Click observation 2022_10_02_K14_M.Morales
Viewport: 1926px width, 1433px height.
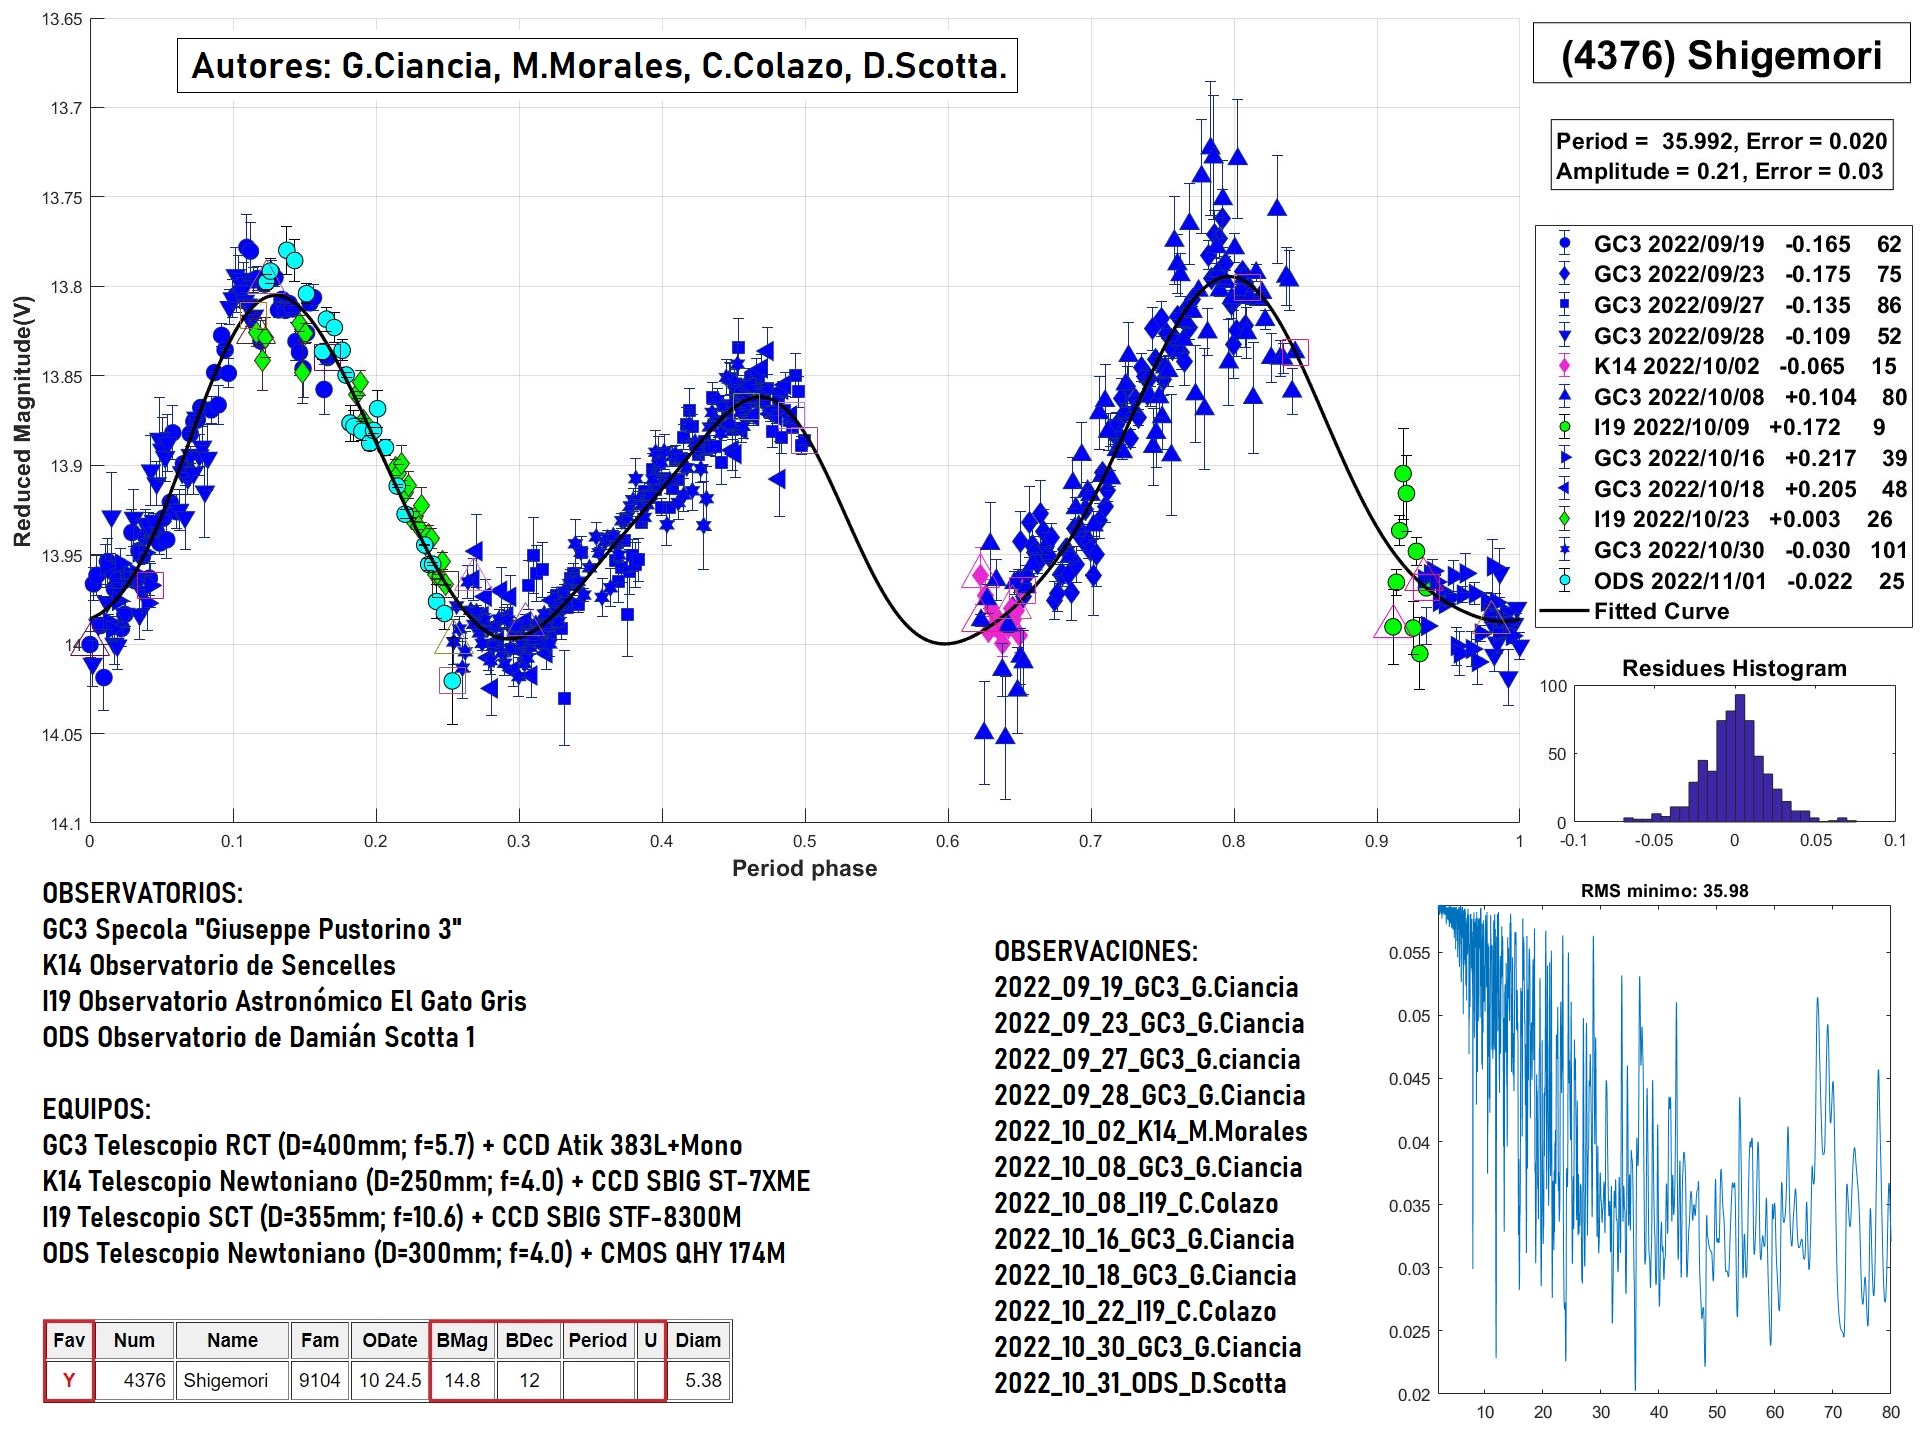[1151, 1131]
